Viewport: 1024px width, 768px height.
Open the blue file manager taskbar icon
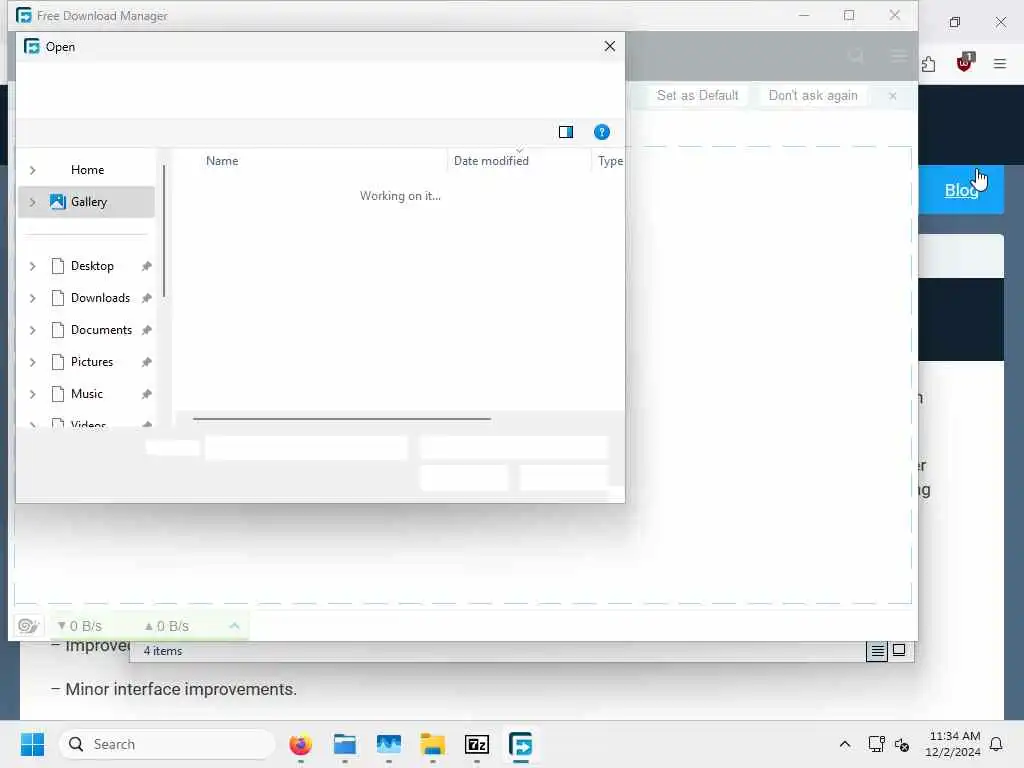344,744
